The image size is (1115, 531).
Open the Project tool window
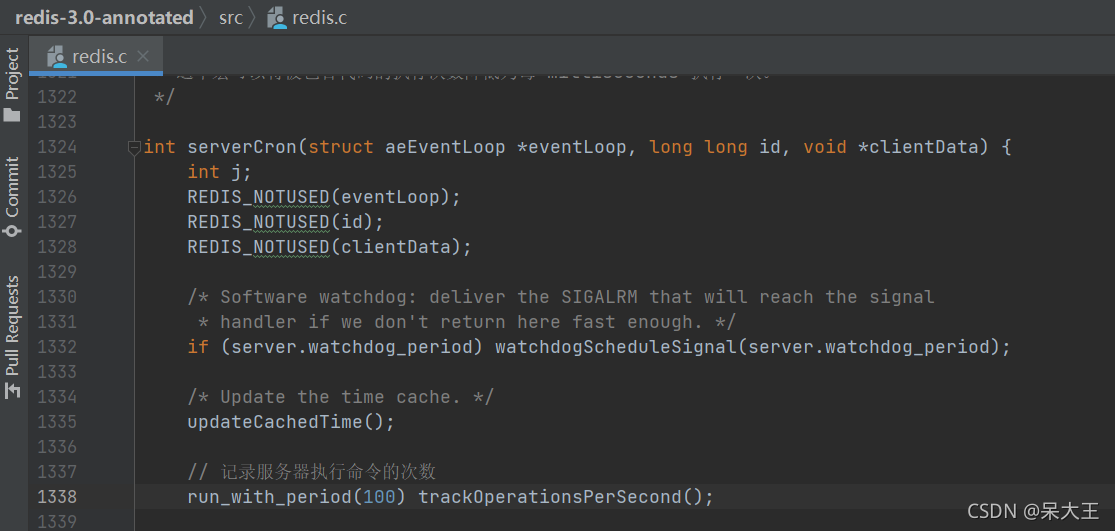coord(13,84)
